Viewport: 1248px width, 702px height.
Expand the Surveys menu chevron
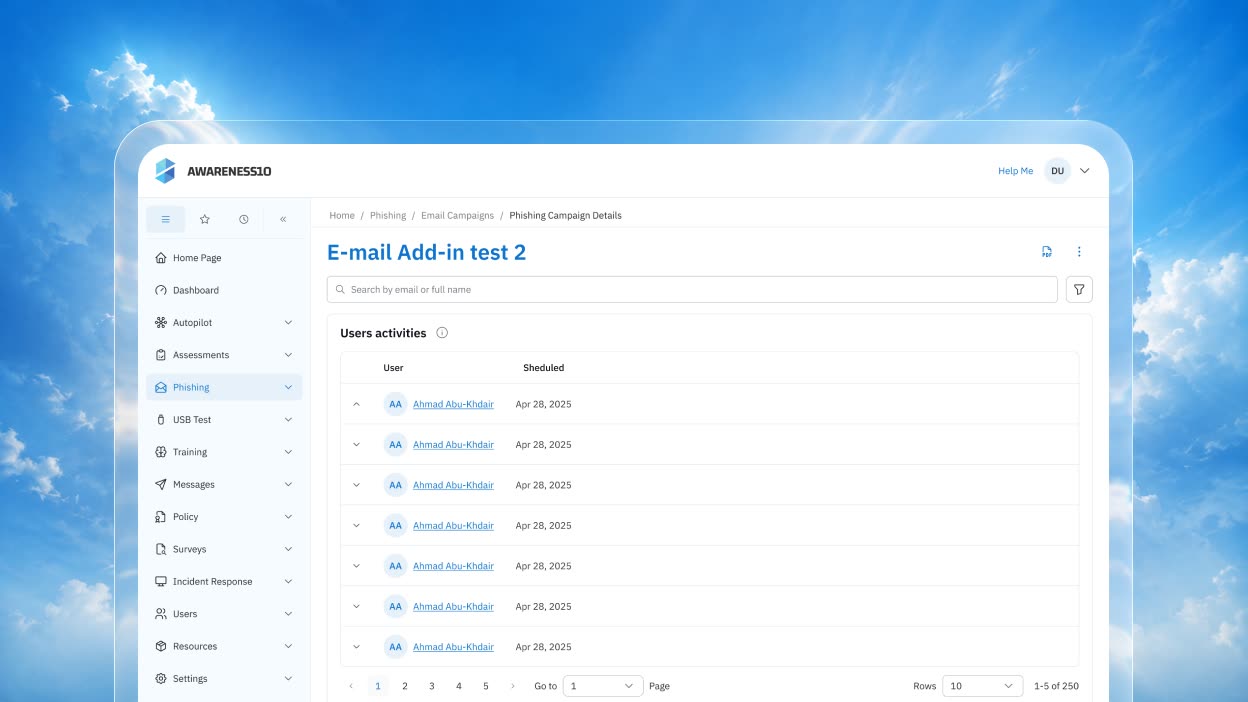tap(288, 549)
